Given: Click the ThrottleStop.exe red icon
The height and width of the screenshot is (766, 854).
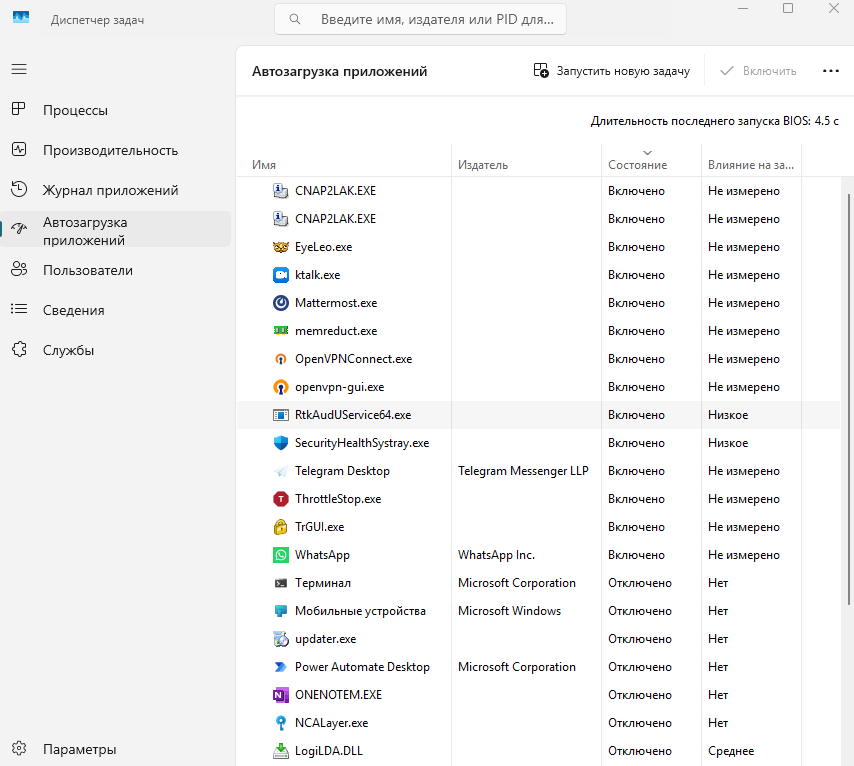Looking at the screenshot, I should [280, 499].
